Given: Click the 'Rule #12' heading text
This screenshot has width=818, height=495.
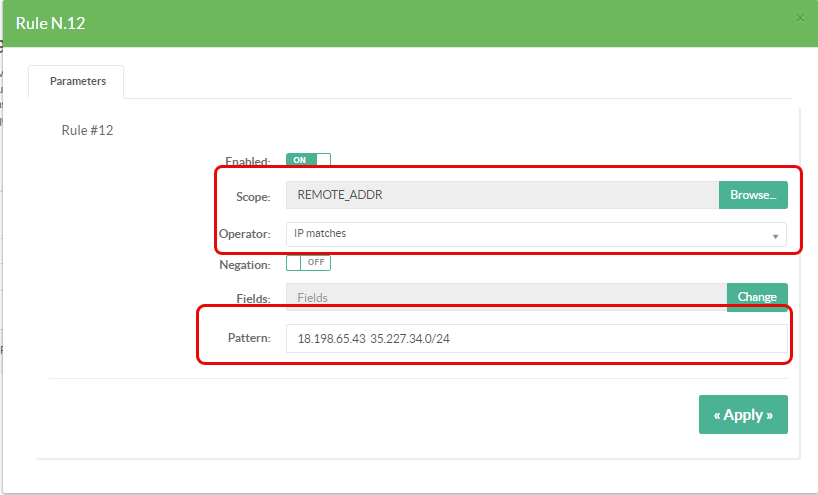Looking at the screenshot, I should click(87, 130).
